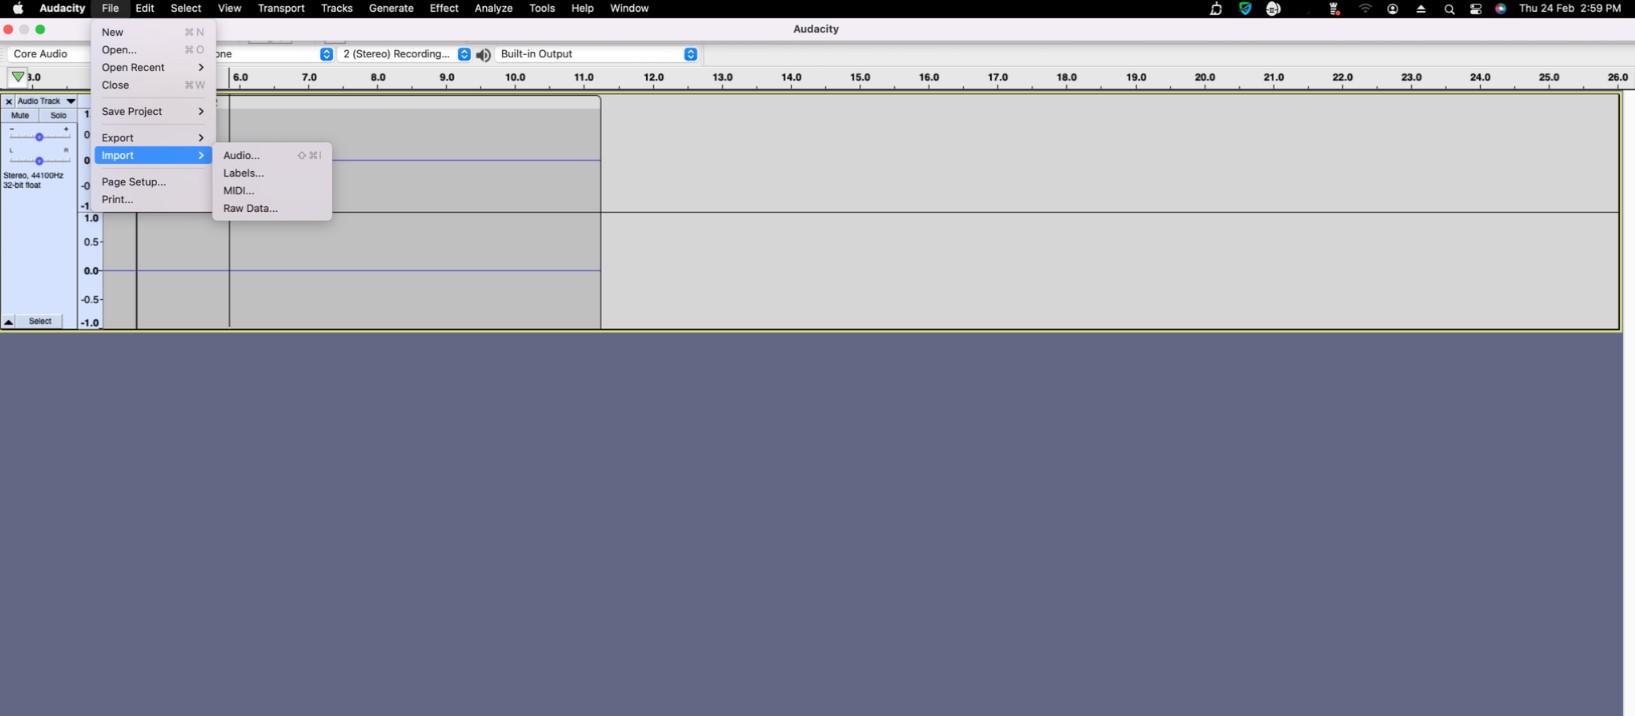
Task: Click the Stereo, 44100Hz track info text
Action: pyautogui.click(x=33, y=176)
